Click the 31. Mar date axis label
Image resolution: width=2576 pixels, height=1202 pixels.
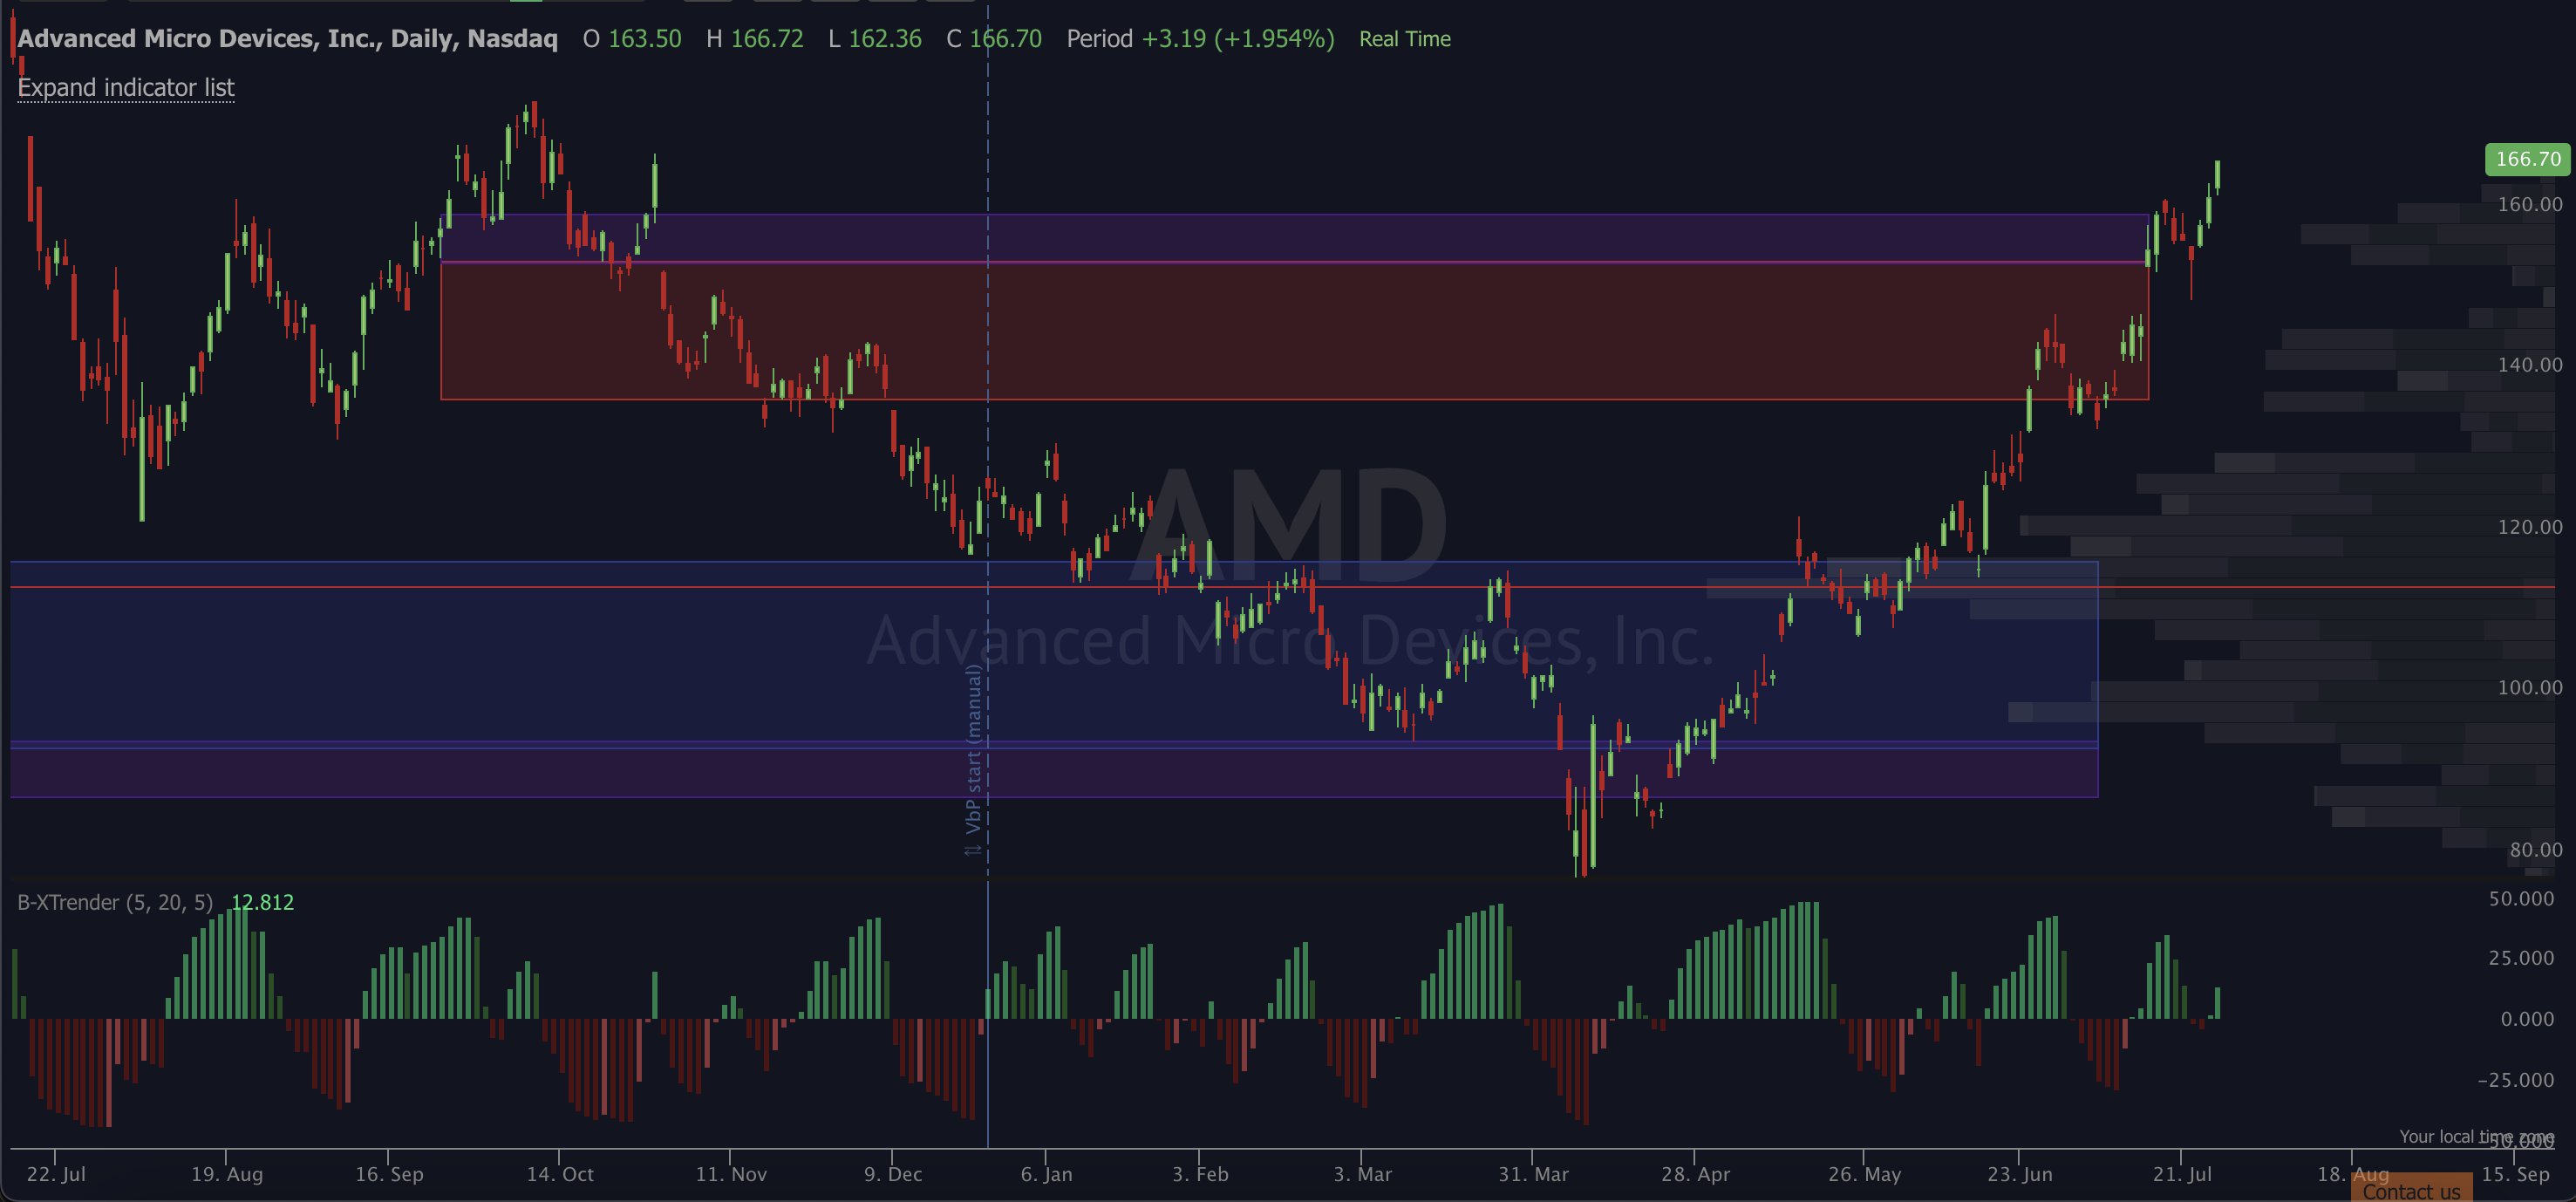point(1533,1174)
